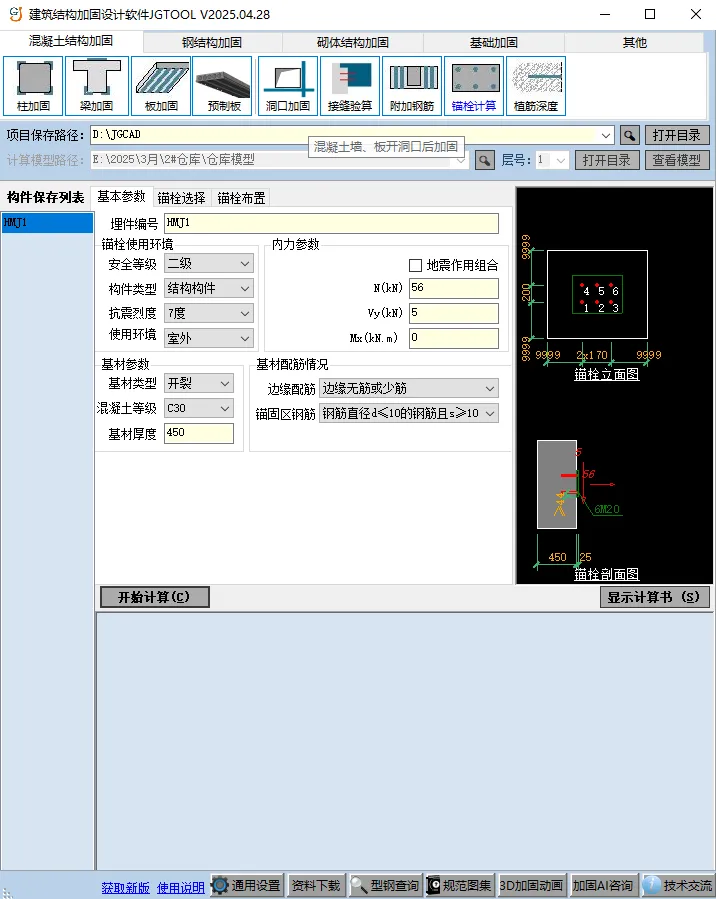Image resolution: width=716 pixels, height=899 pixels.
Task: Open the 梁加固 beam strengthening tool
Action: pyautogui.click(x=97, y=86)
